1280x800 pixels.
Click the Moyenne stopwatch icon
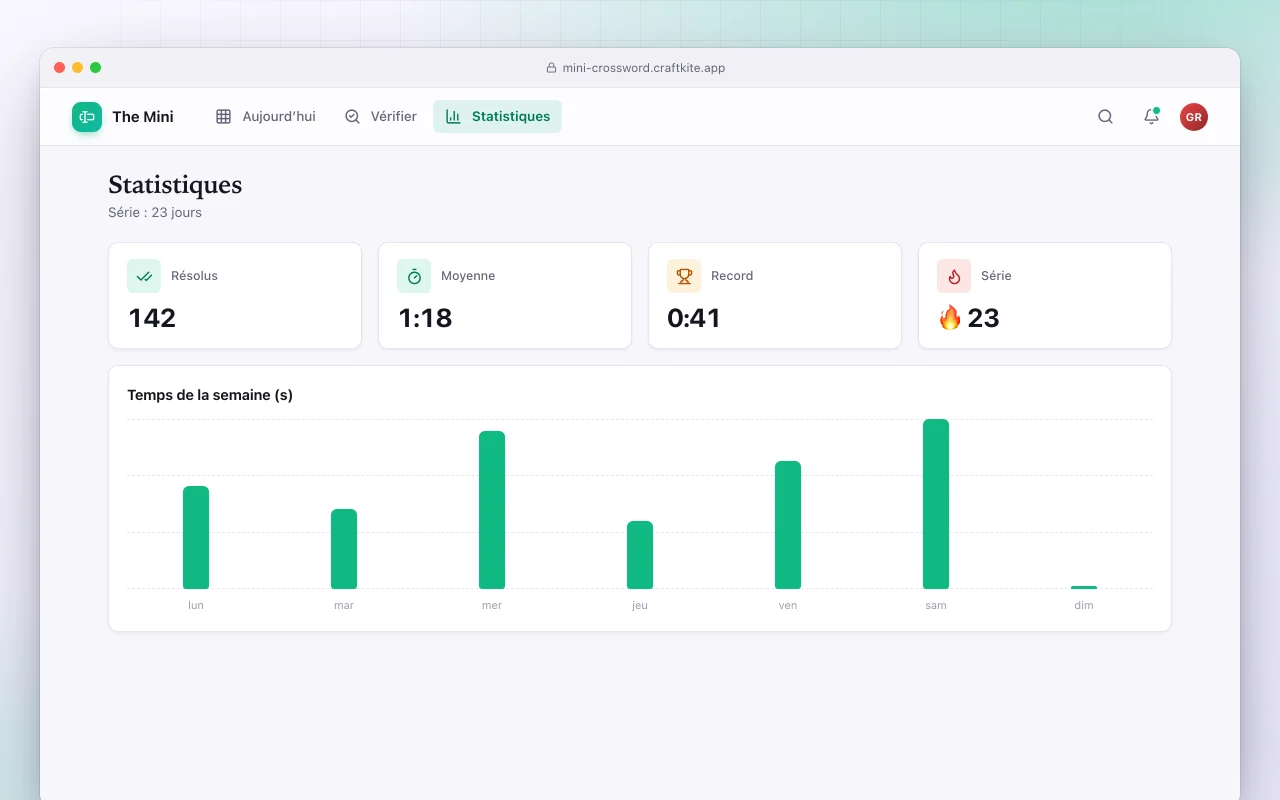pos(414,276)
